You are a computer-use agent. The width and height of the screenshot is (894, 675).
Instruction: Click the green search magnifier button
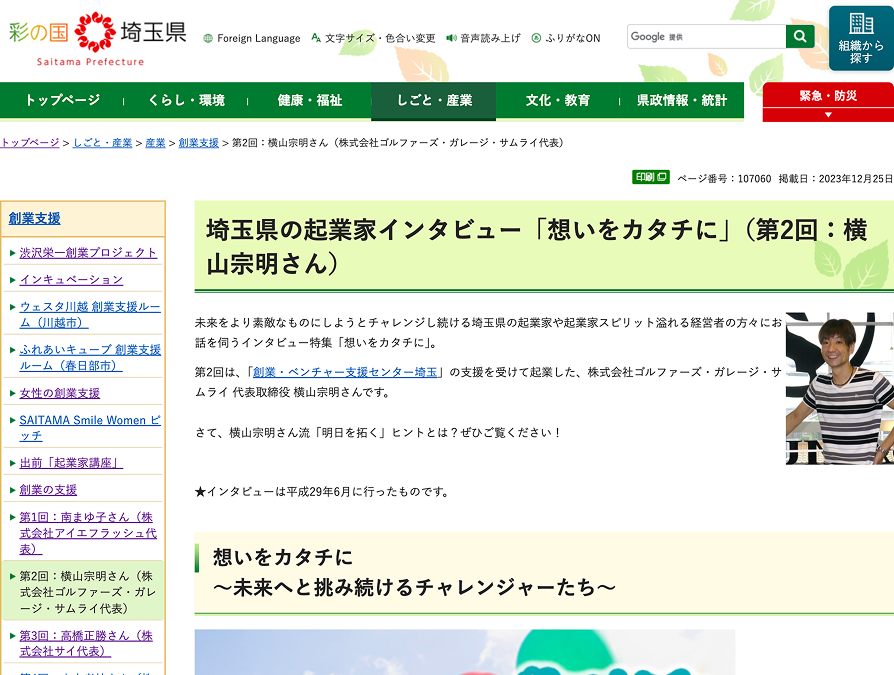(800, 36)
